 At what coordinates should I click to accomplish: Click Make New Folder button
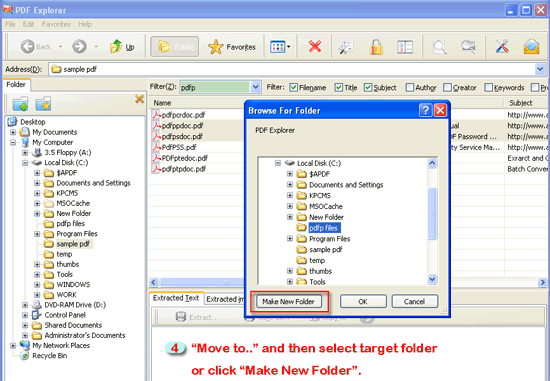coord(288,302)
